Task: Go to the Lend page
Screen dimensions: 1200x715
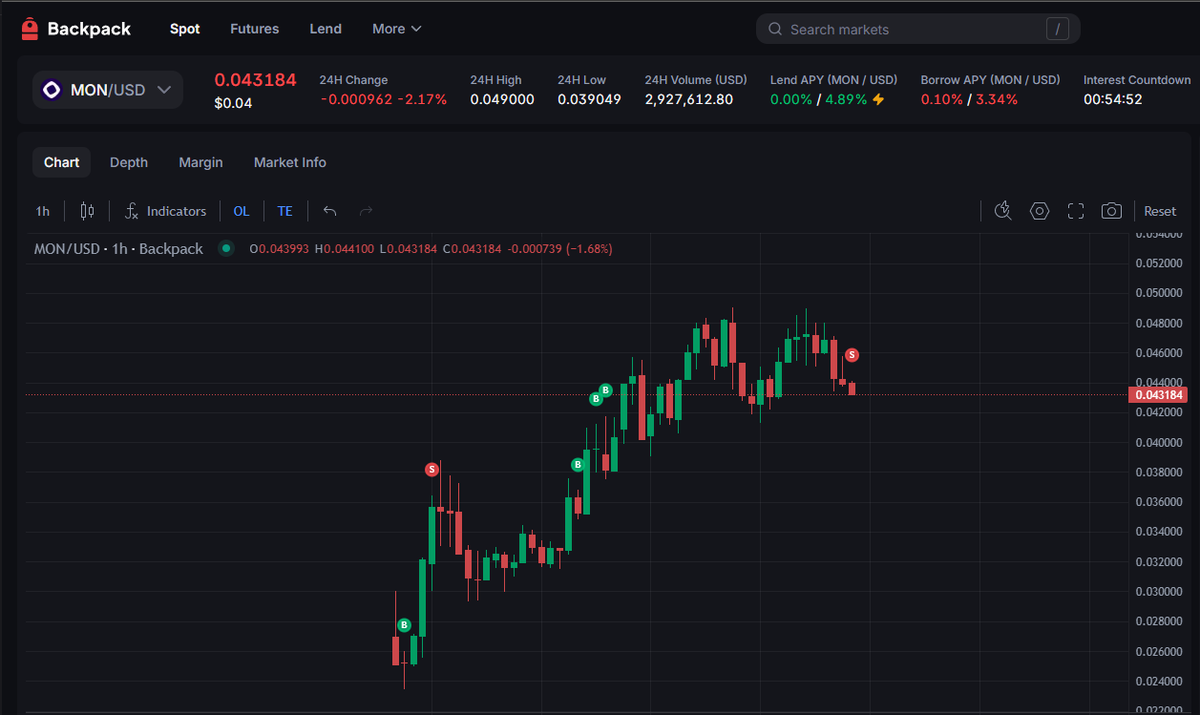Action: 326,29
